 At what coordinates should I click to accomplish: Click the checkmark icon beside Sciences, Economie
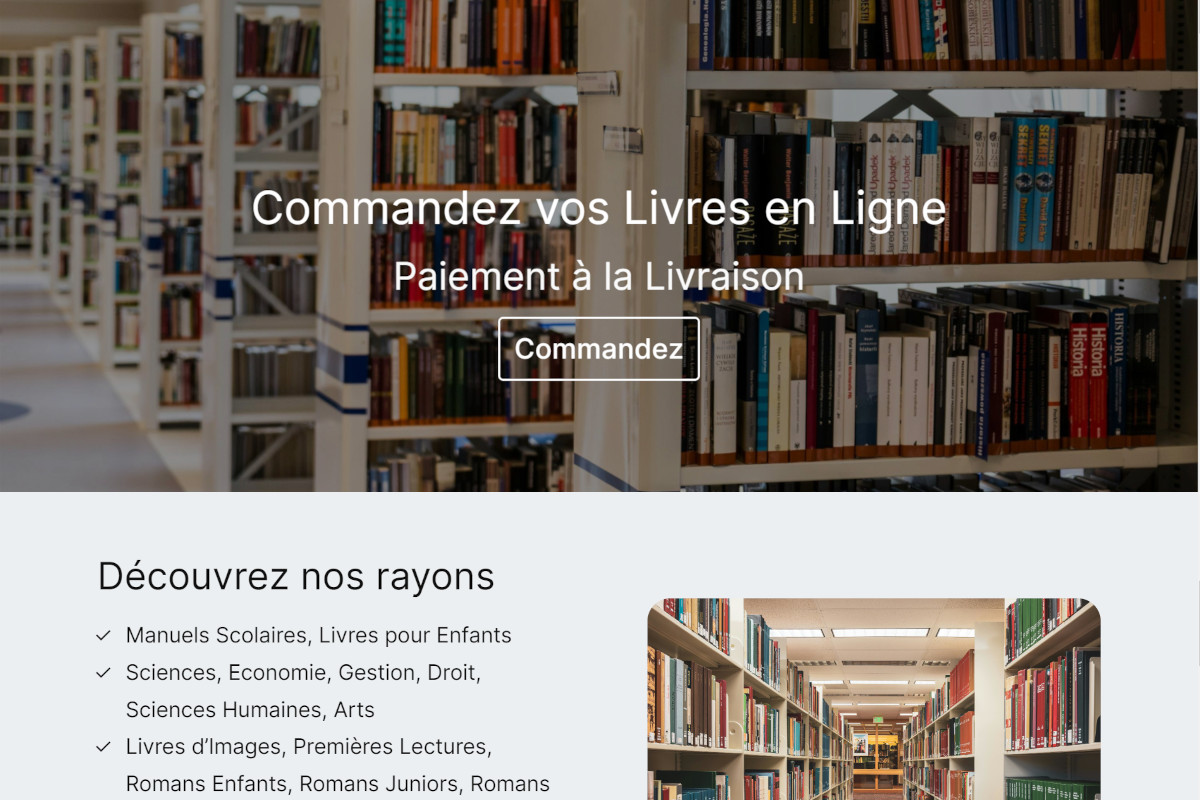[x=103, y=673]
